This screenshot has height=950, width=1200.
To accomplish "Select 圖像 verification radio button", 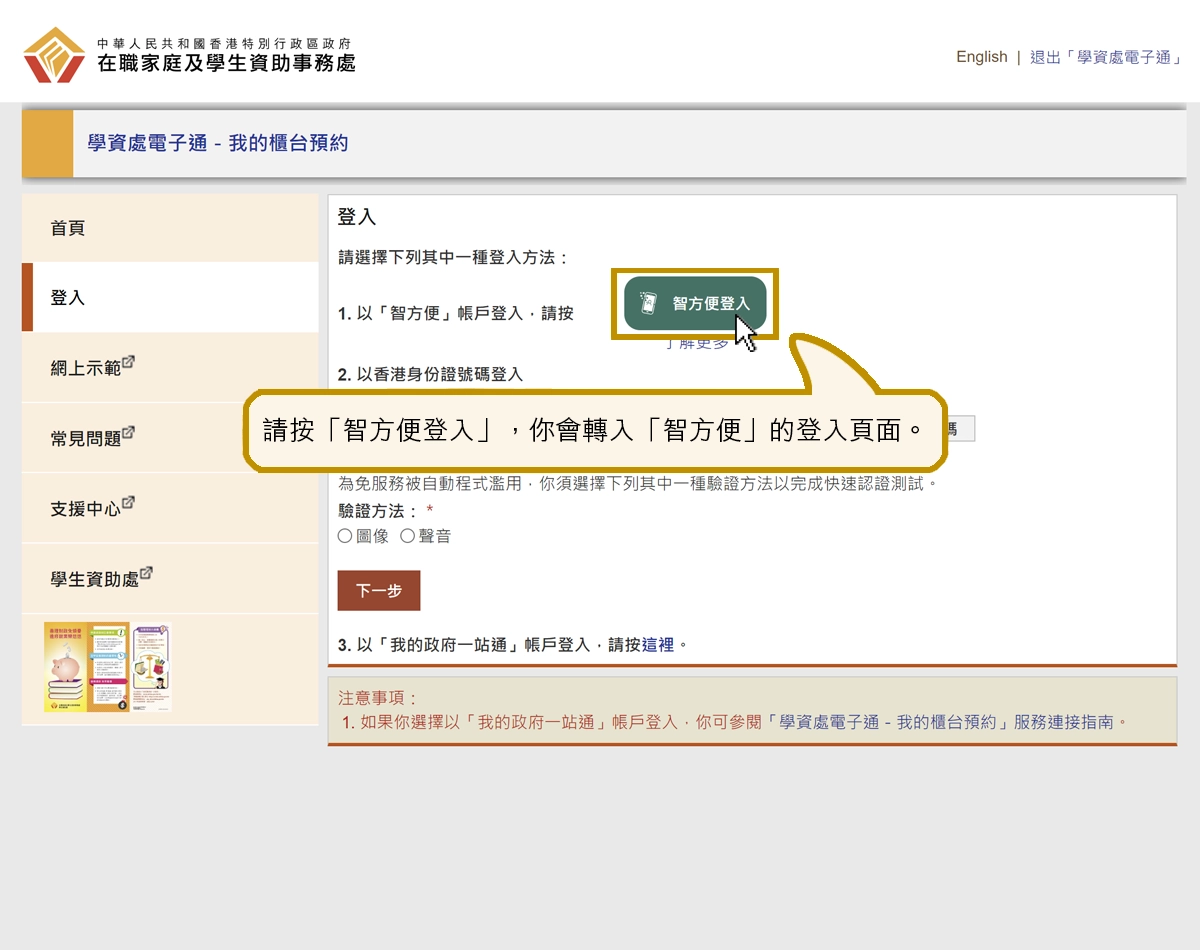I will point(345,536).
